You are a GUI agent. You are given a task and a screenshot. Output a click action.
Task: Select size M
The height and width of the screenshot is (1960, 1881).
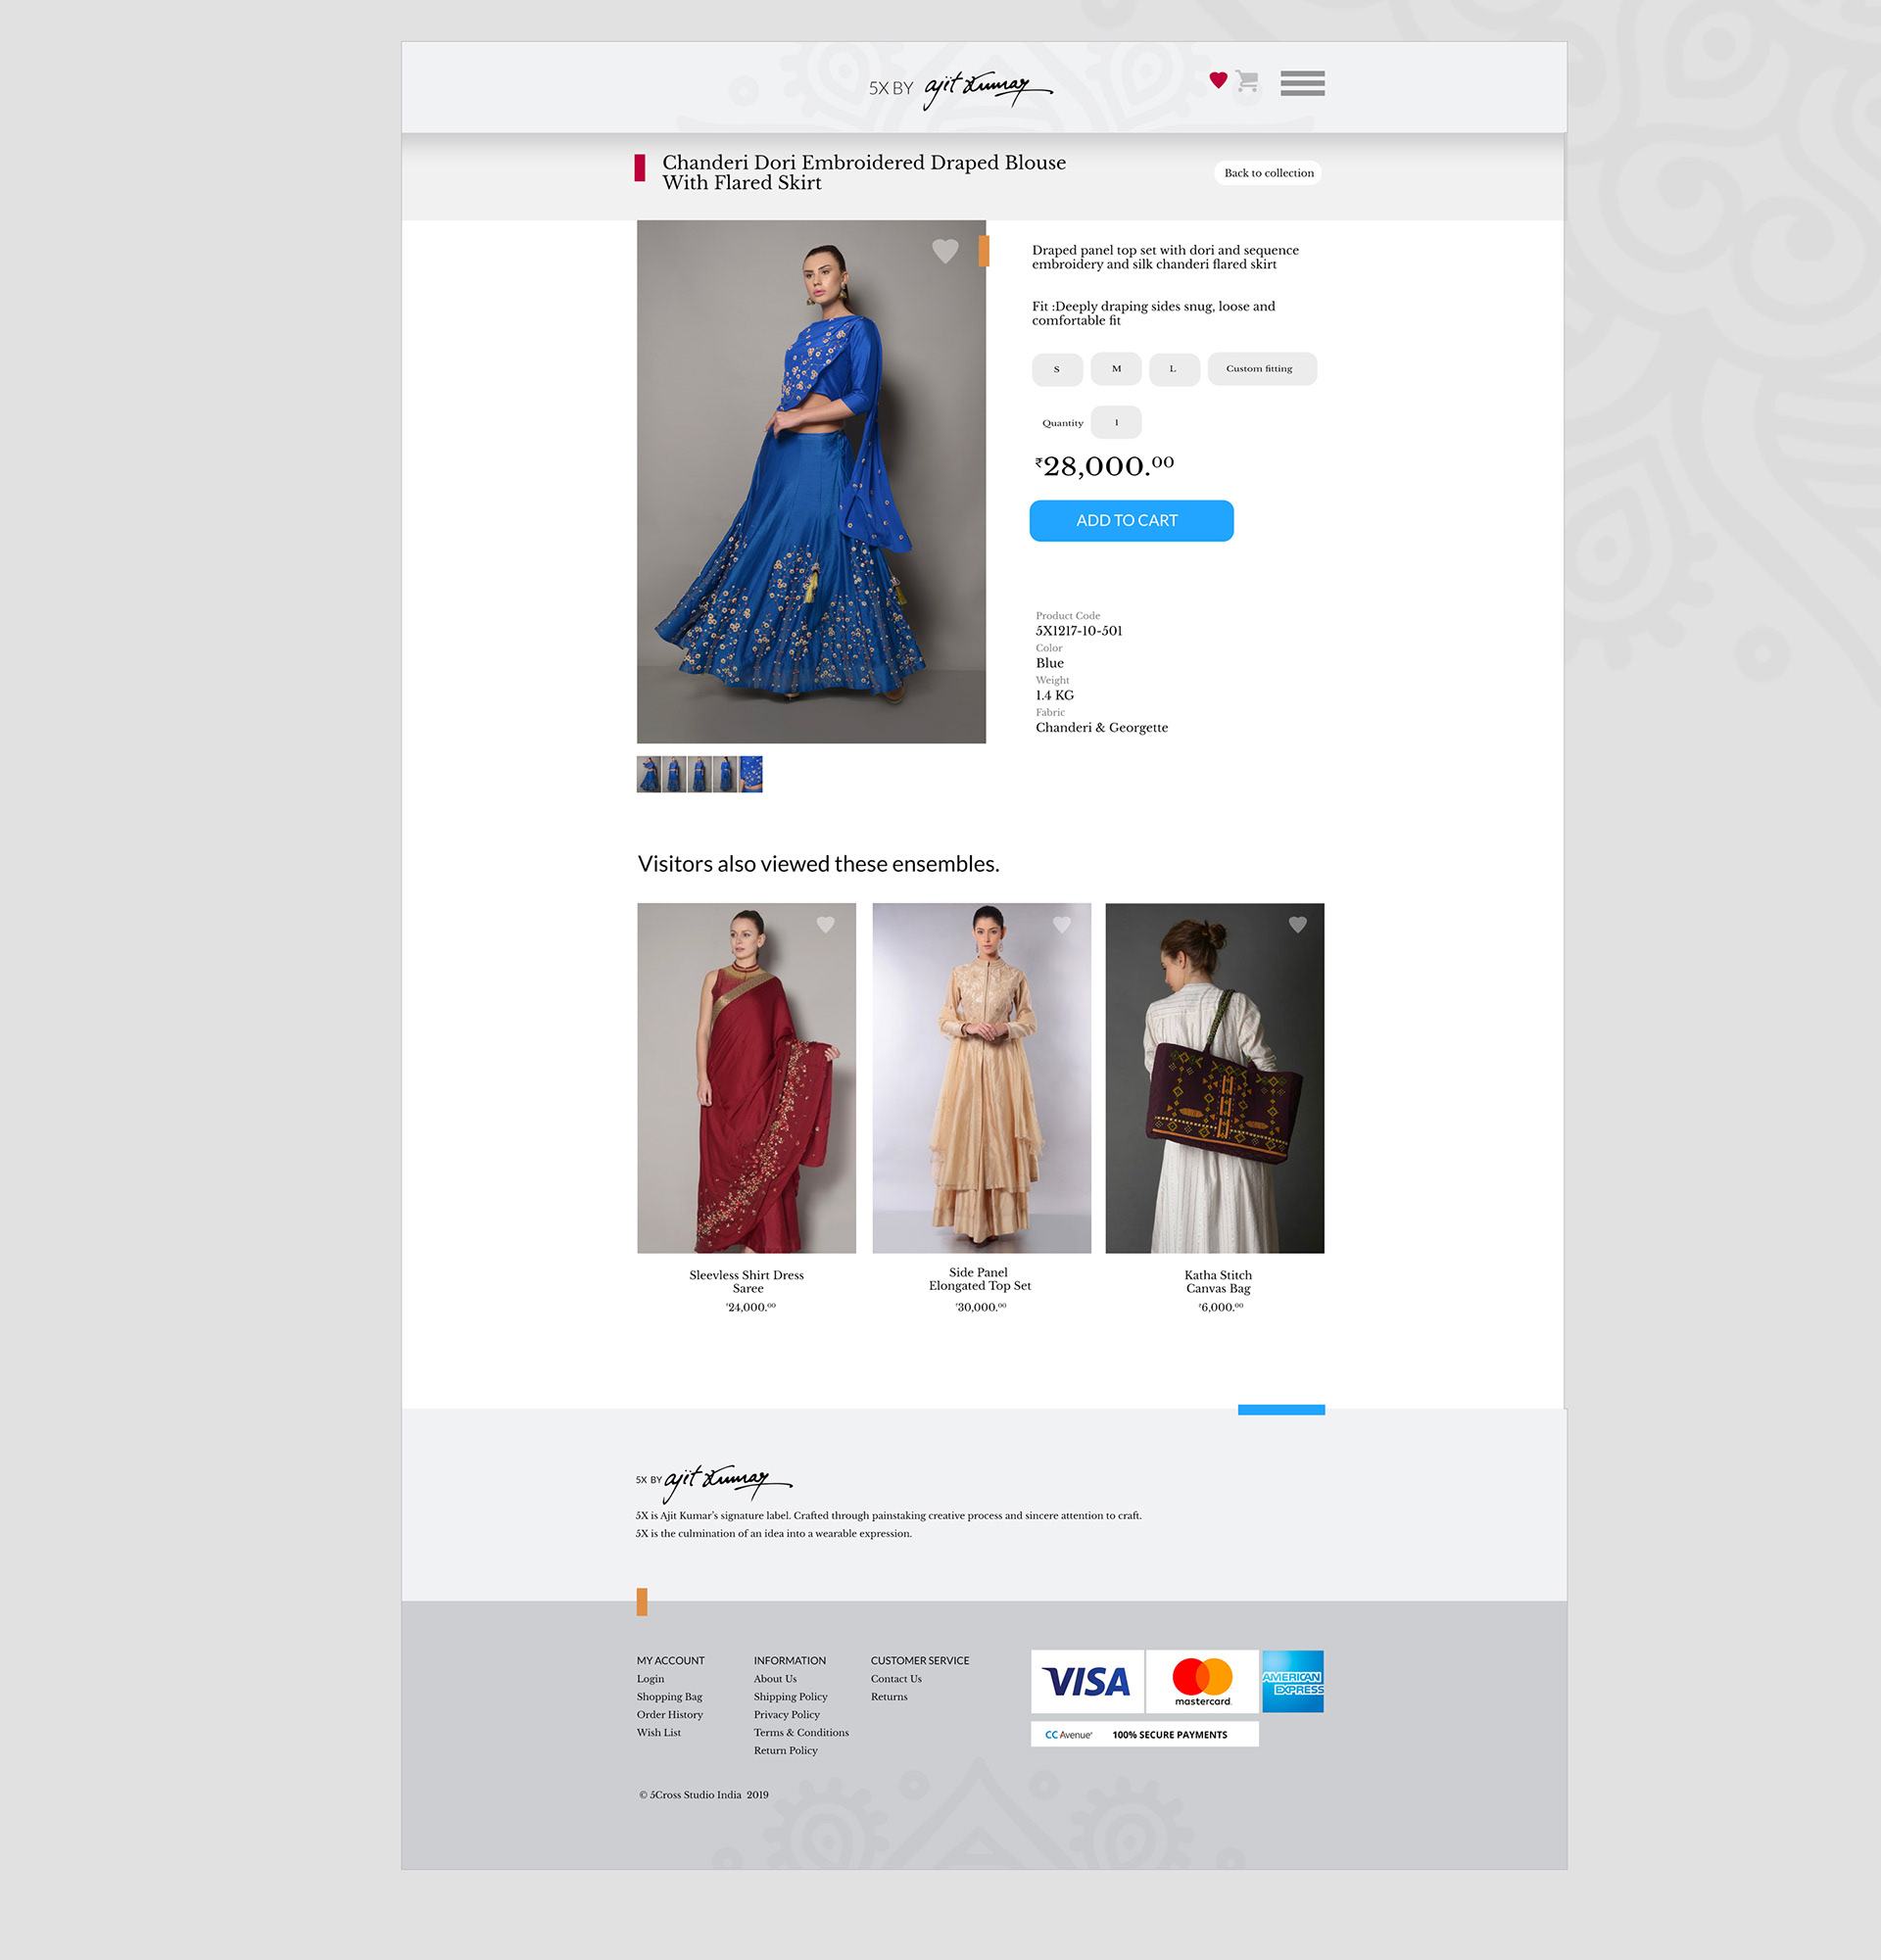coord(1116,369)
